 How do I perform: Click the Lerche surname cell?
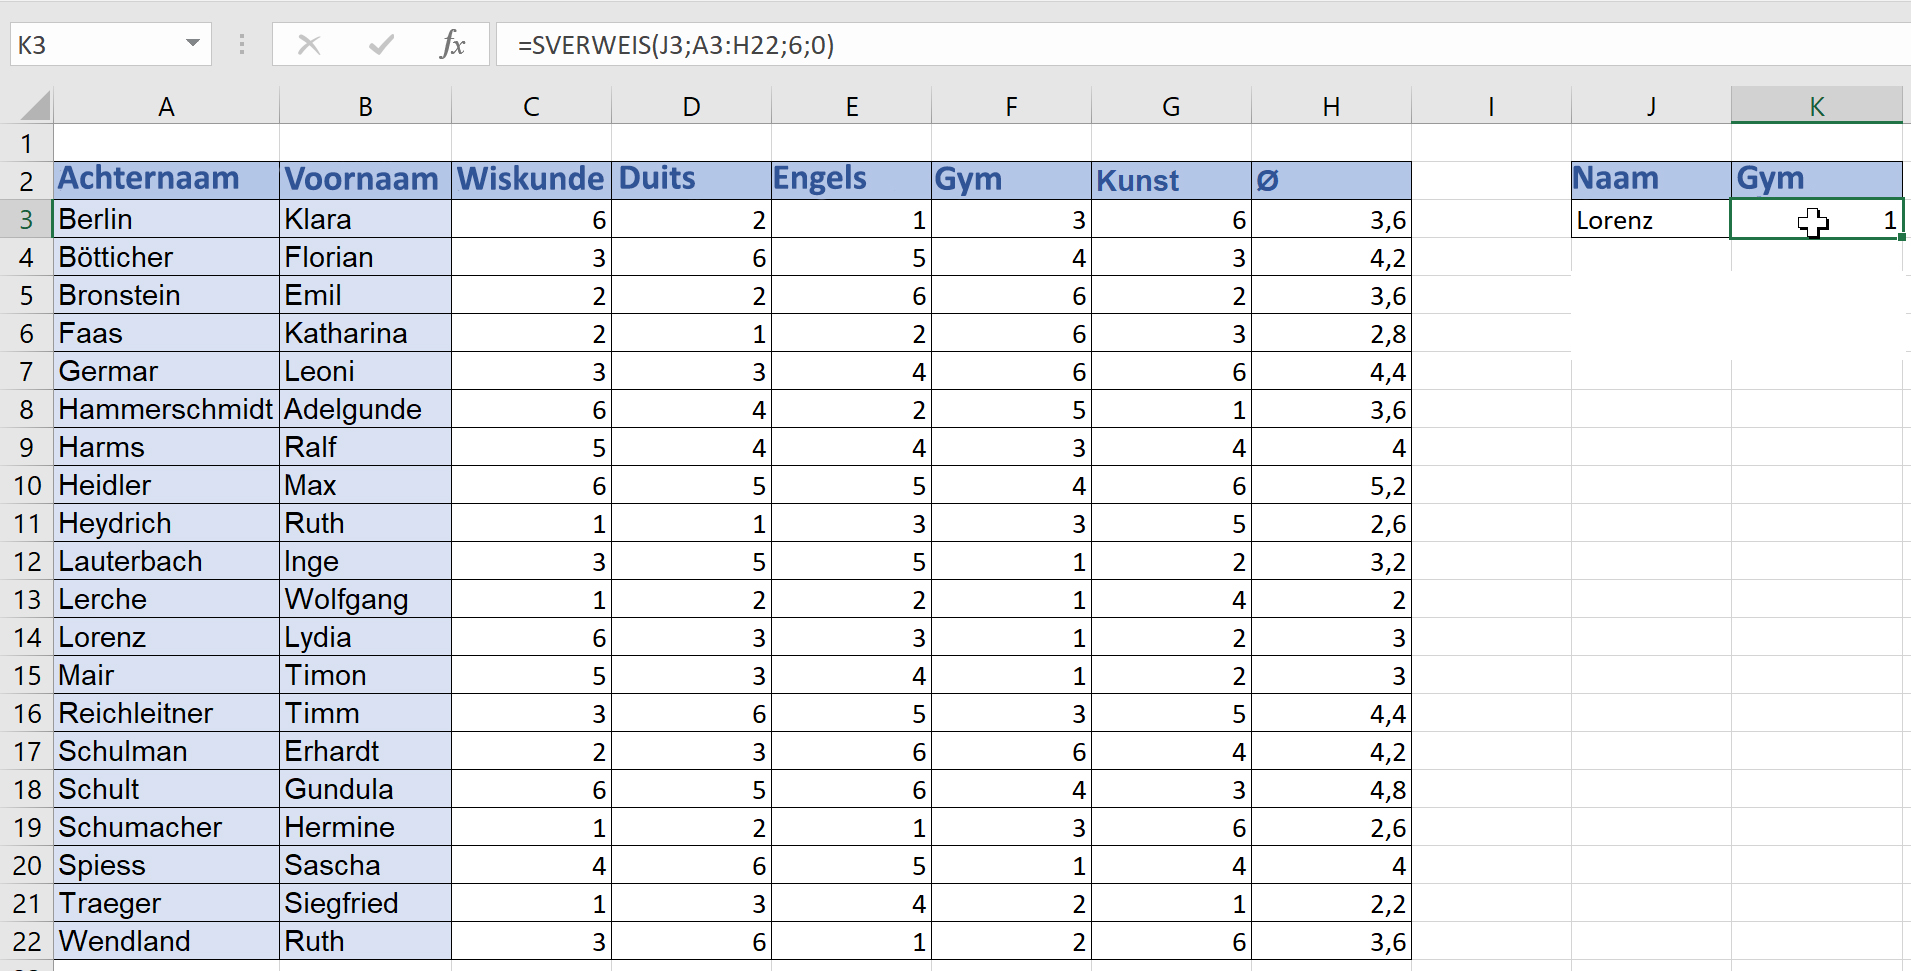click(166, 599)
